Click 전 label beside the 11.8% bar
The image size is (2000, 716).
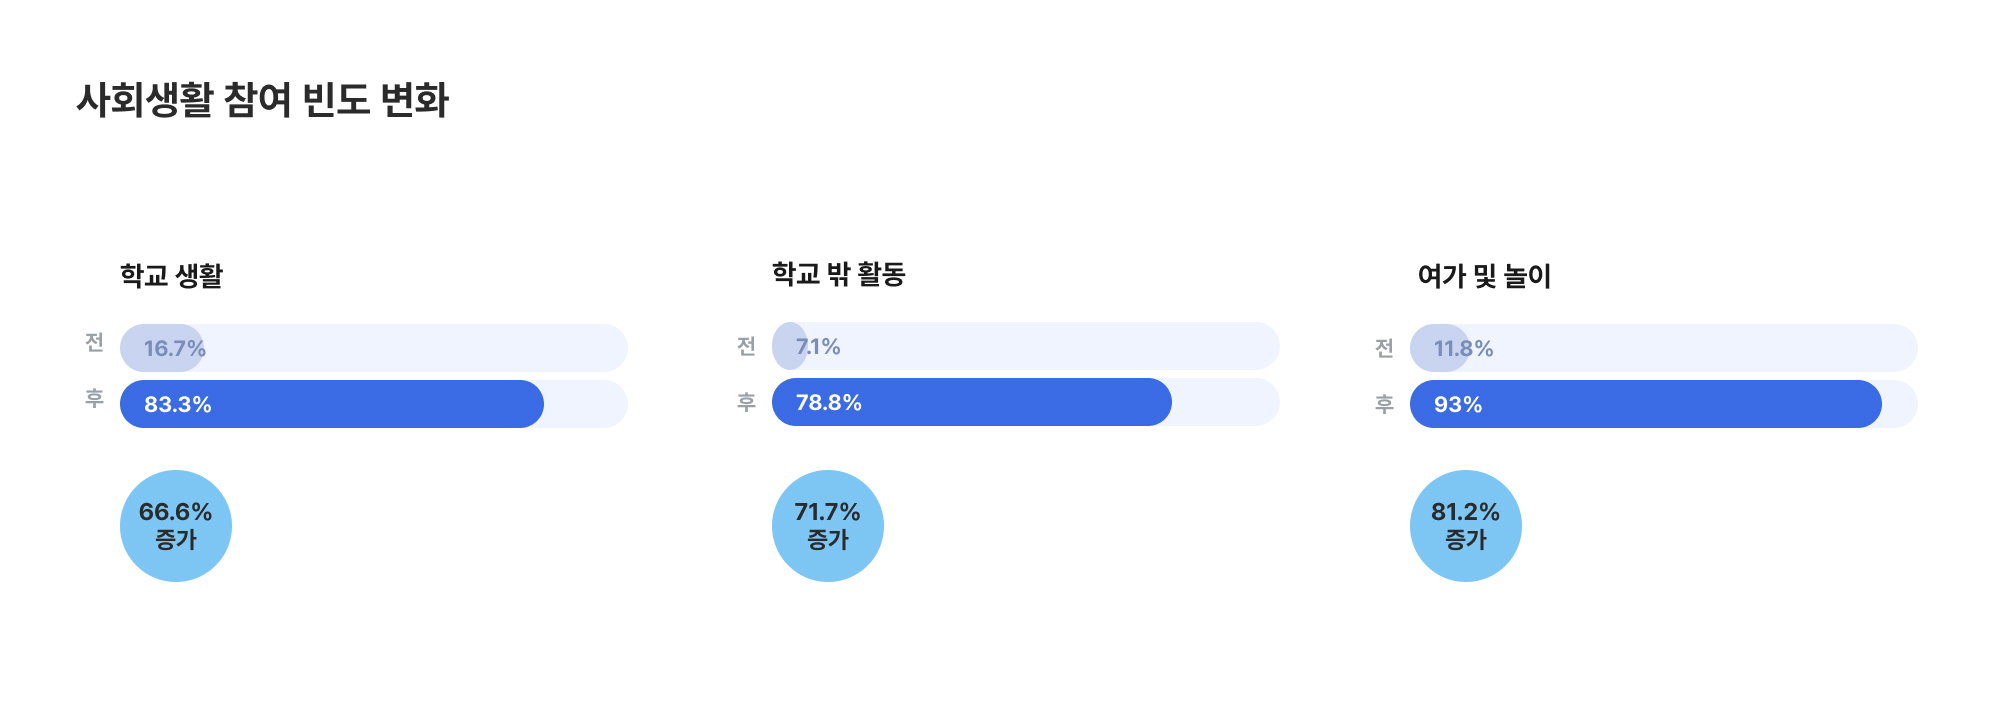pyautogui.click(x=1384, y=348)
